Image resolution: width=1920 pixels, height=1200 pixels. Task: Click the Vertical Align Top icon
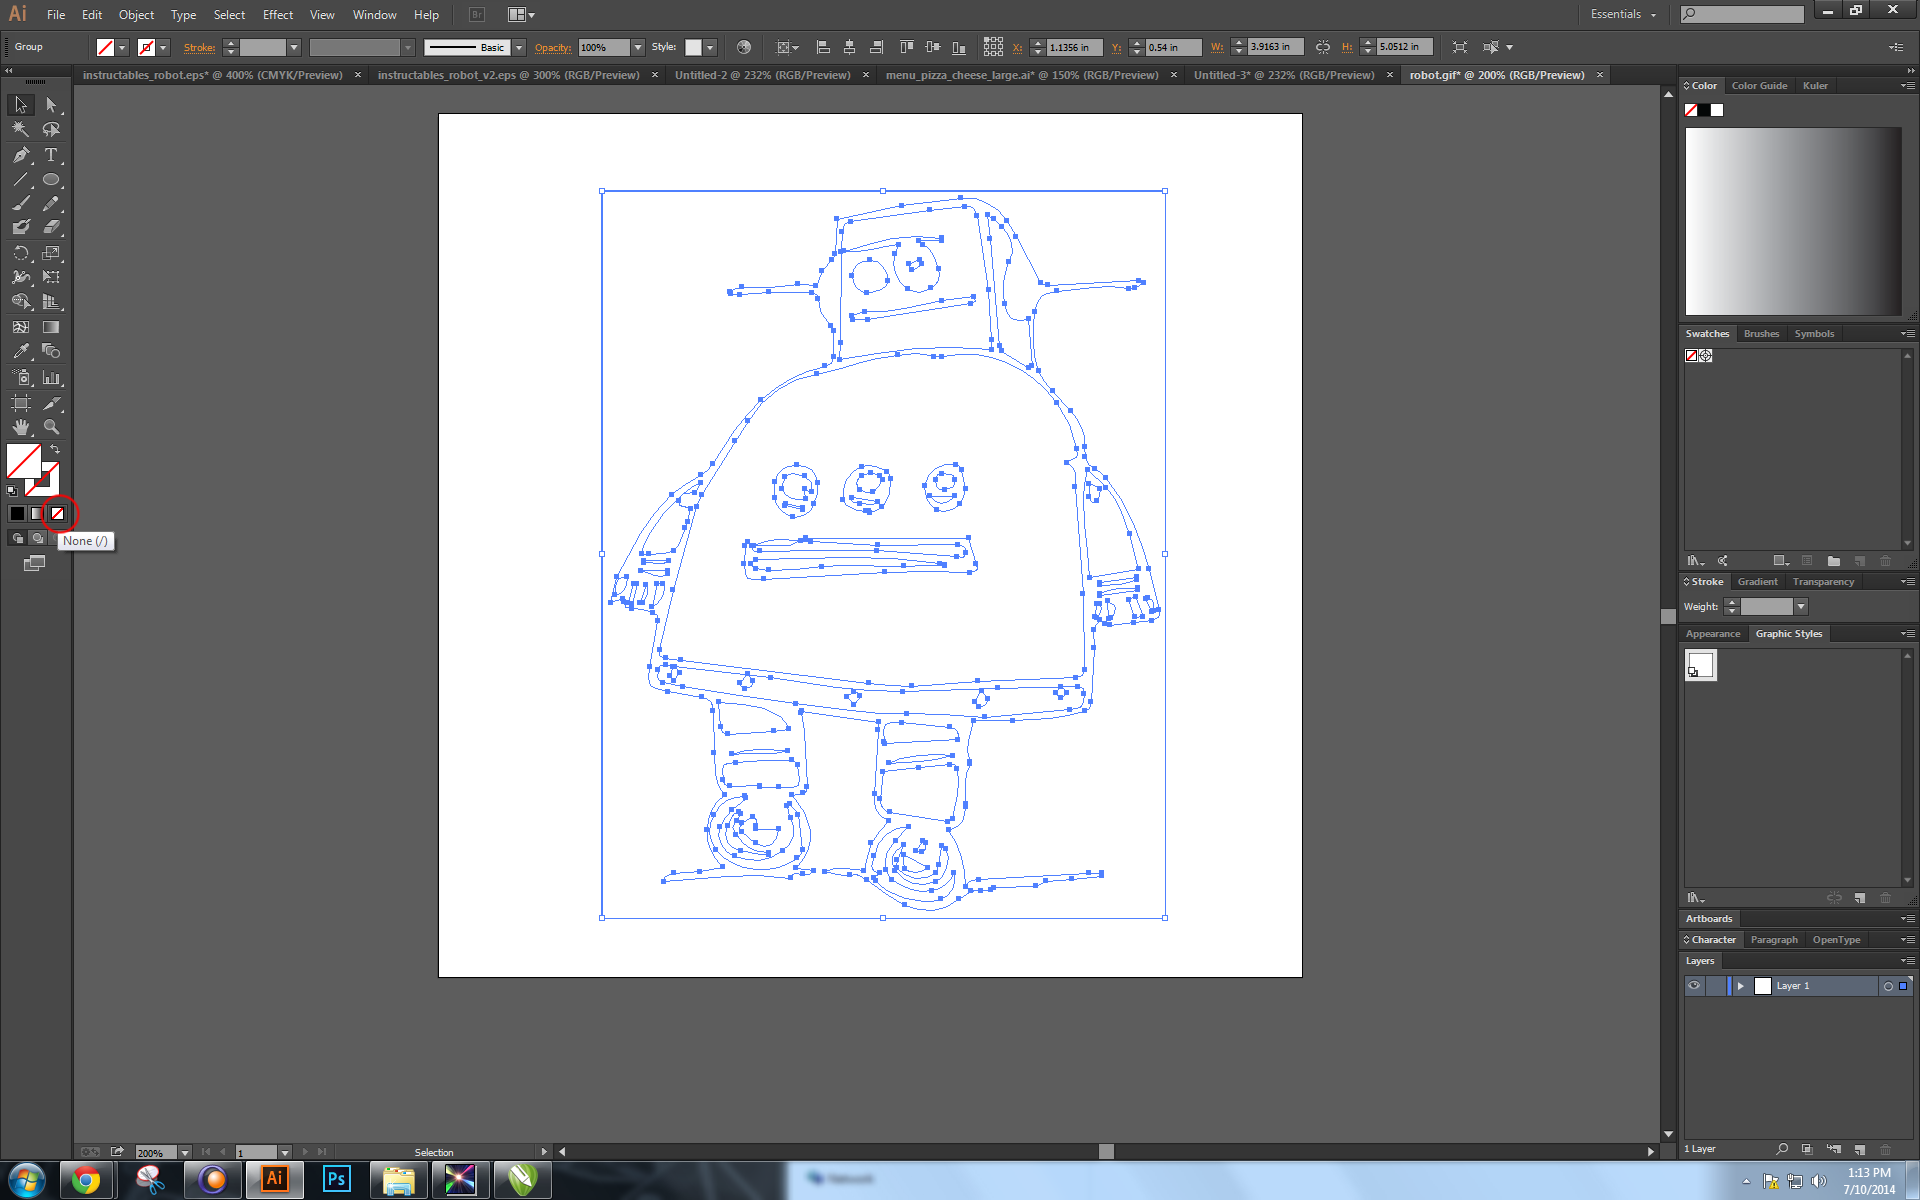pyautogui.click(x=906, y=47)
